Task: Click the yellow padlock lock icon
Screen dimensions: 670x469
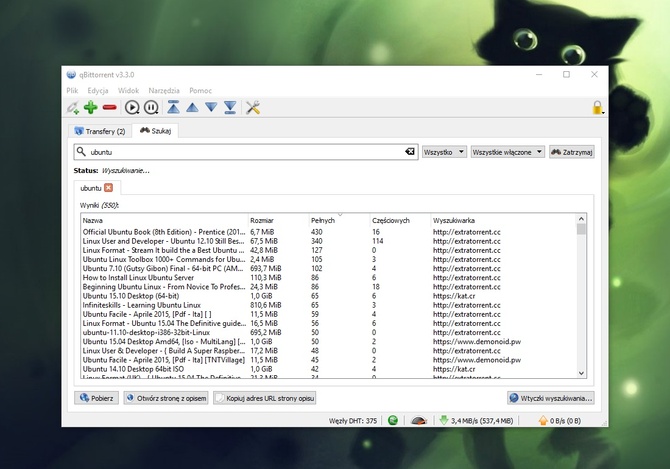Action: coord(597,108)
